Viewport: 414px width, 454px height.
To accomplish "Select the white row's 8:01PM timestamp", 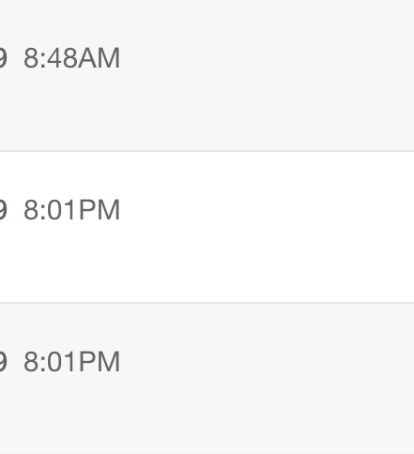I will (72, 210).
